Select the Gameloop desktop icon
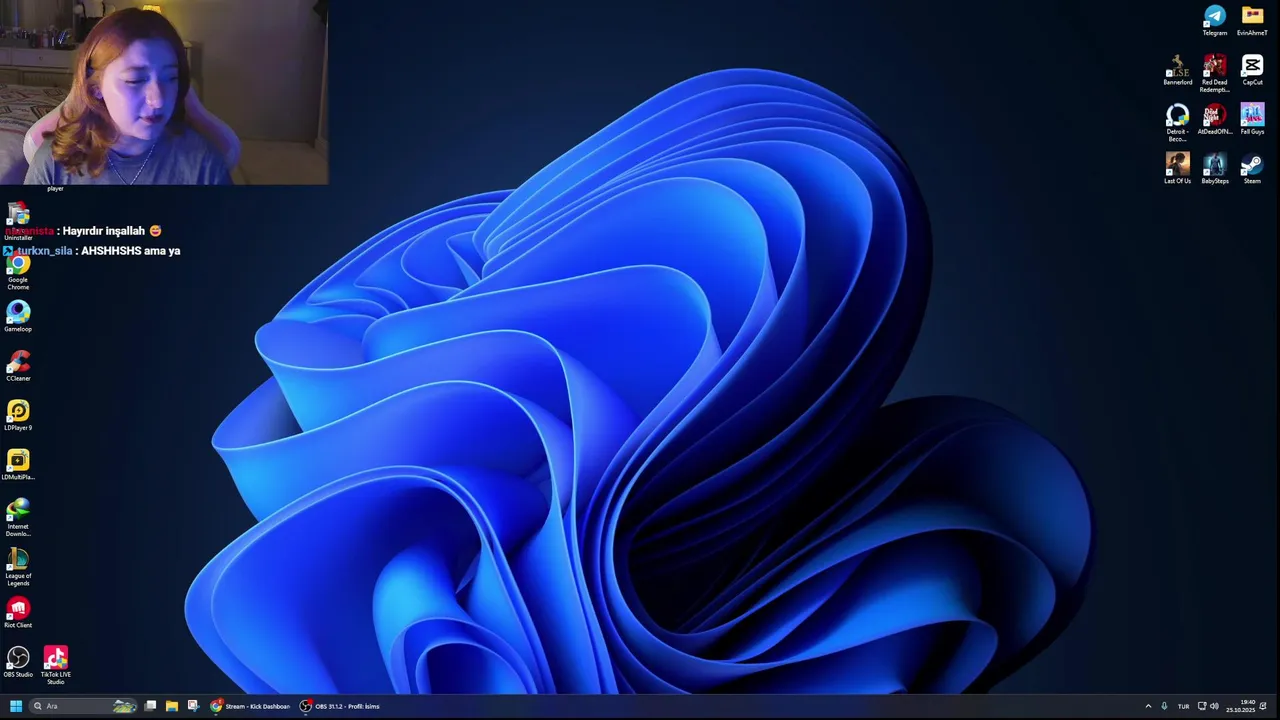The height and width of the screenshot is (720, 1280). tap(18, 316)
